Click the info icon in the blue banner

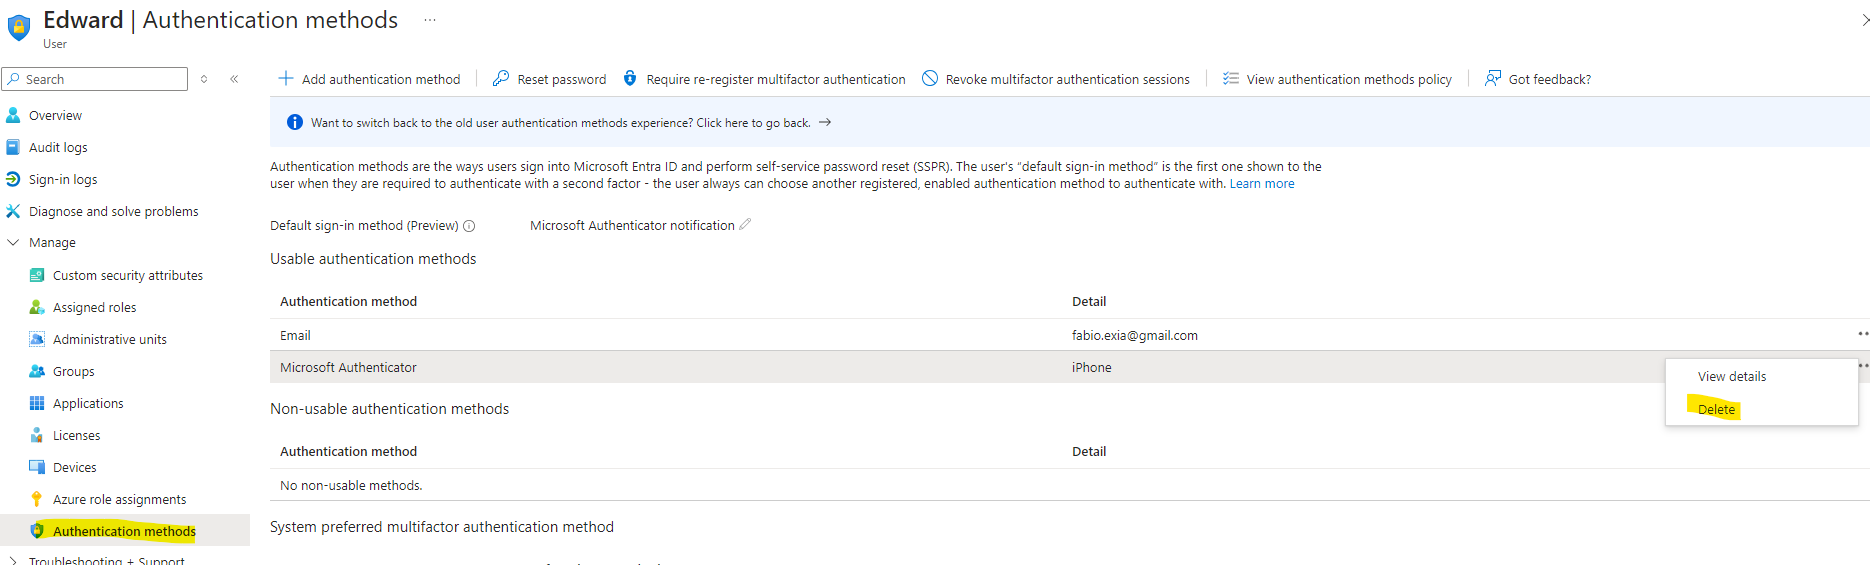click(x=295, y=122)
